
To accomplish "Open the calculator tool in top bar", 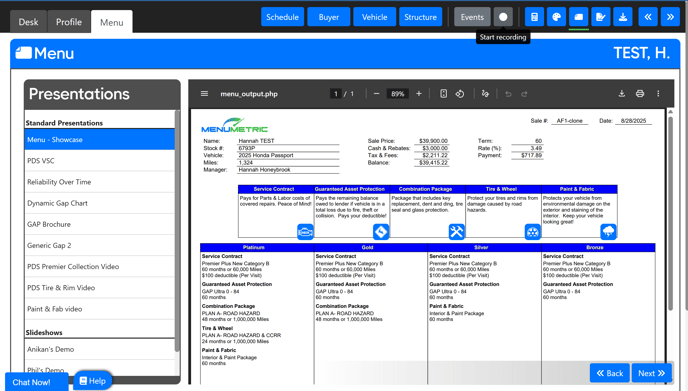I will pos(534,17).
